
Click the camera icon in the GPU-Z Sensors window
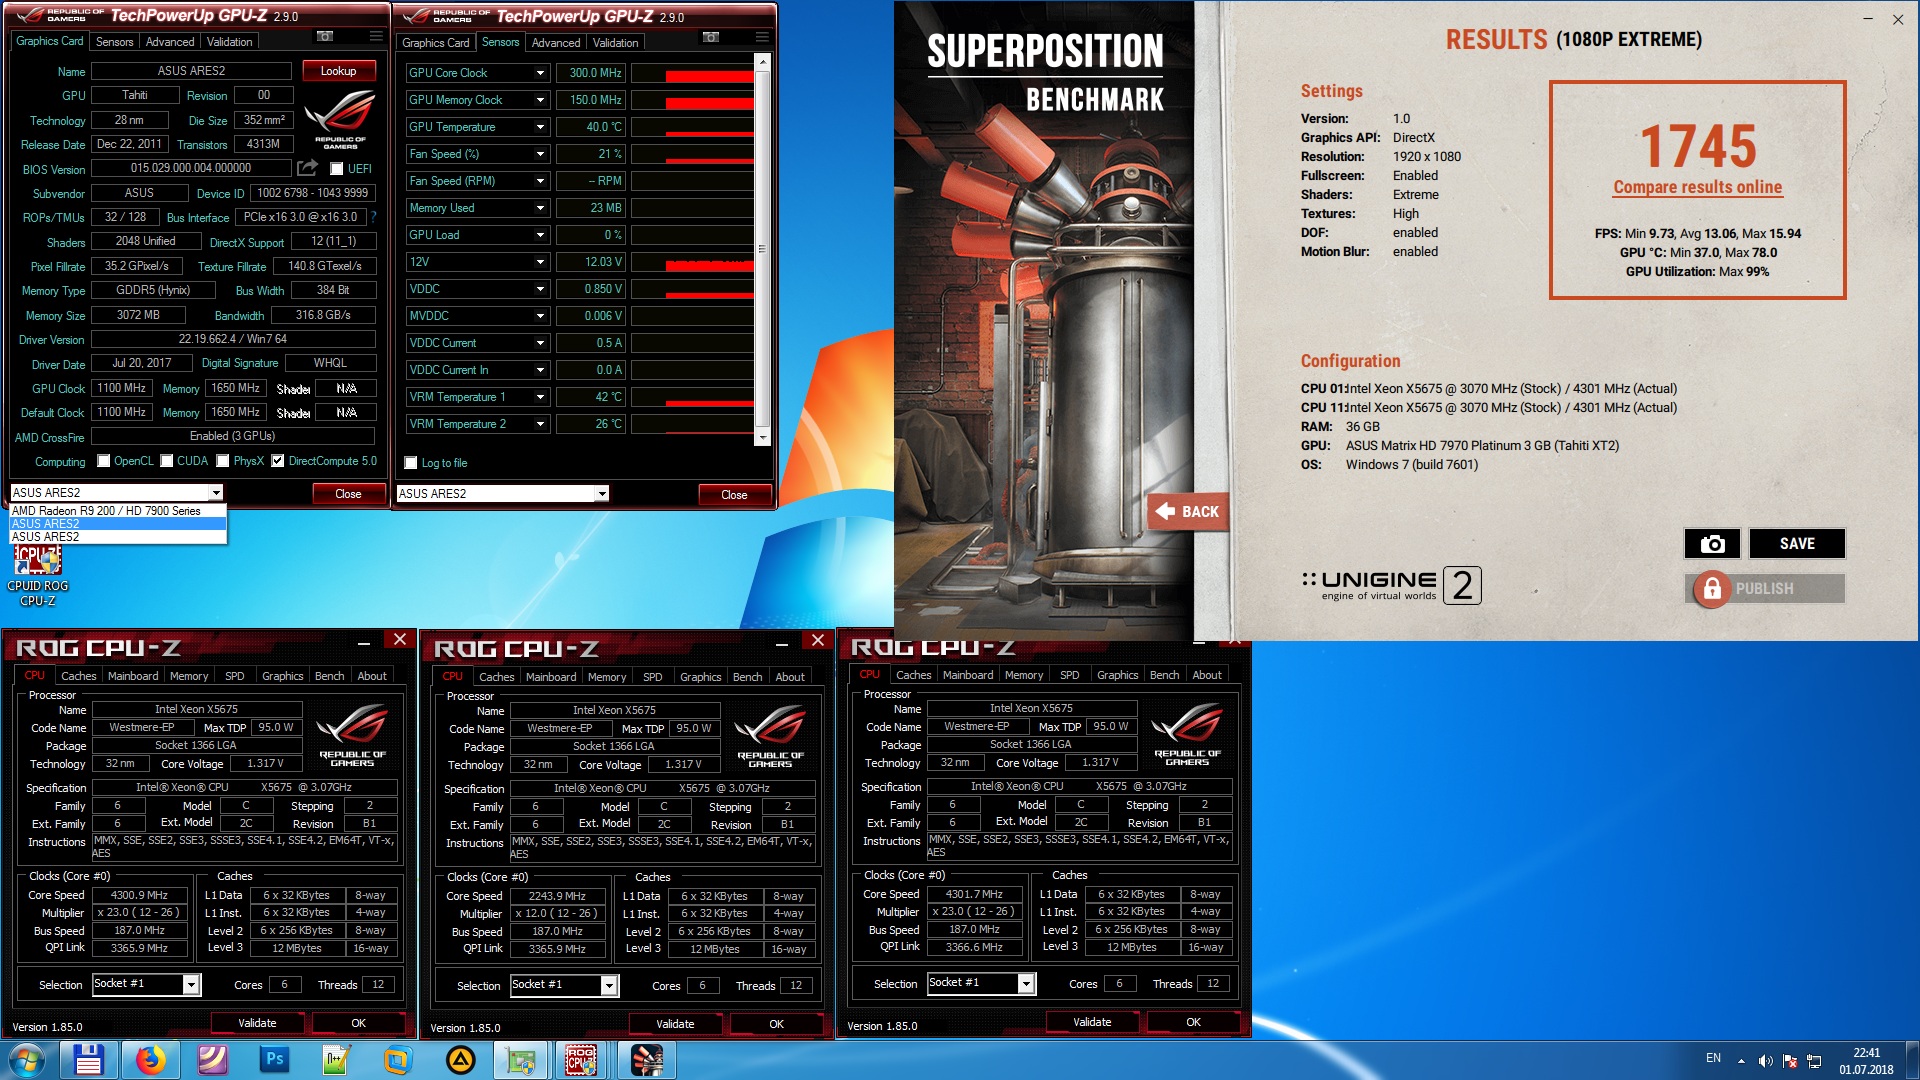[x=711, y=38]
